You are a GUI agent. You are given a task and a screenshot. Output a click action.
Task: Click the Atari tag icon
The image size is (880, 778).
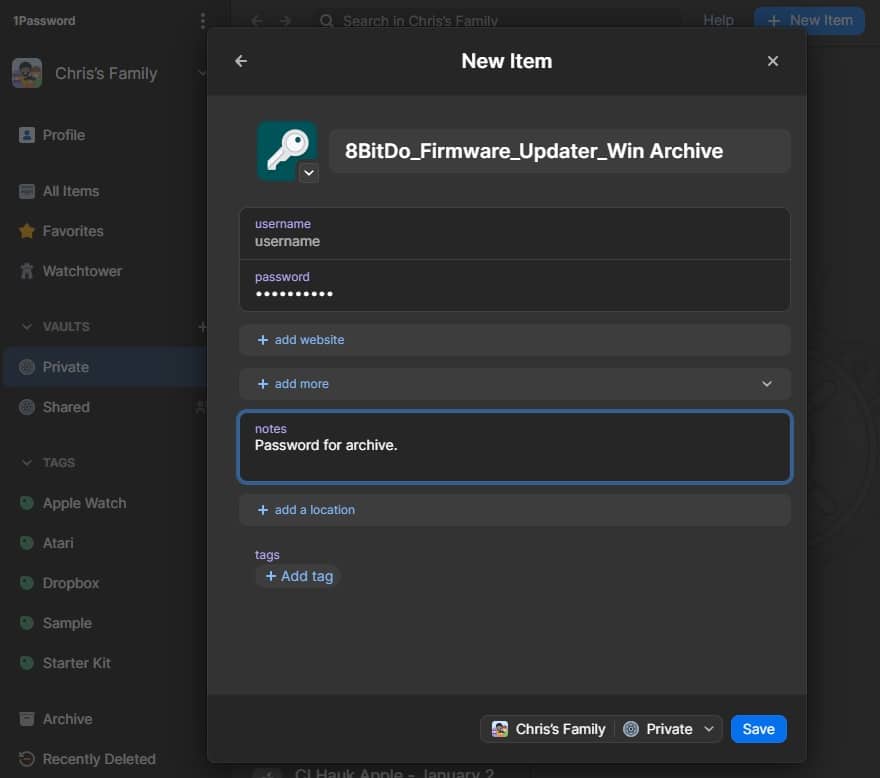tap(26, 543)
